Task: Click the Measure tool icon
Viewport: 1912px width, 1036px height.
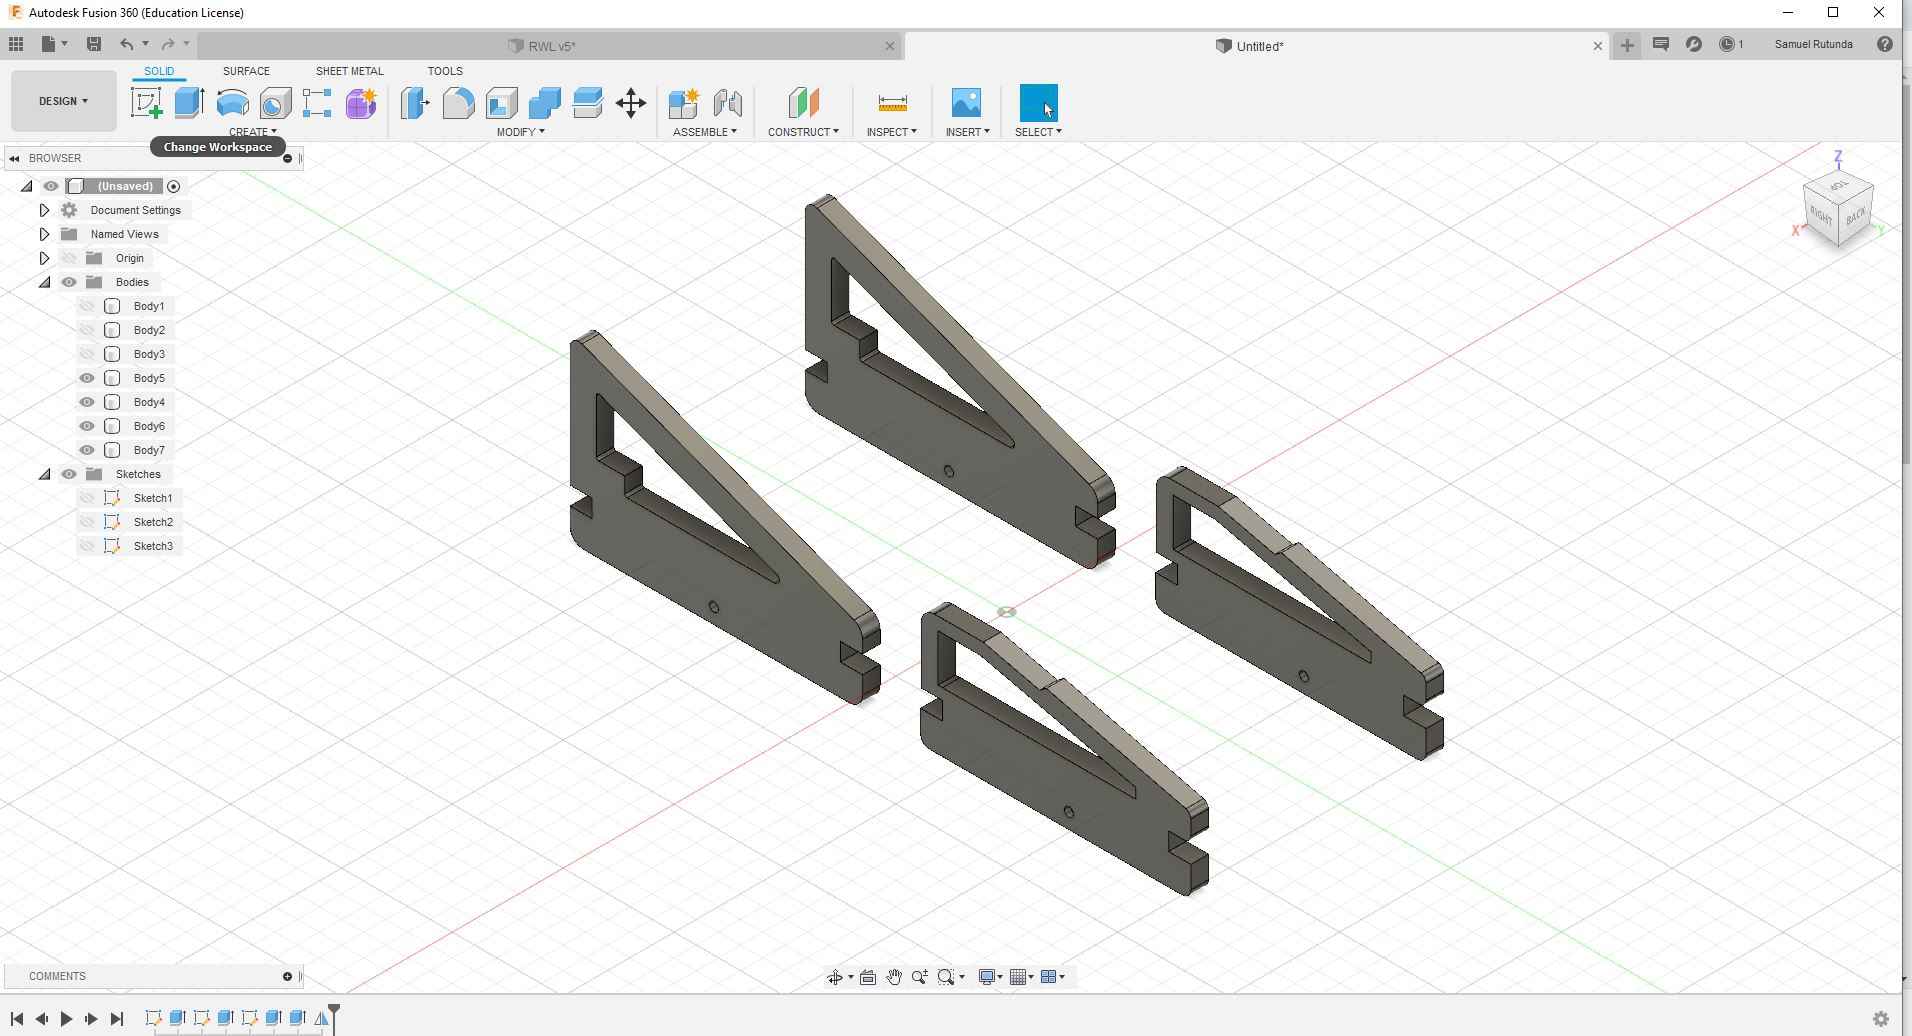Action: pos(892,103)
